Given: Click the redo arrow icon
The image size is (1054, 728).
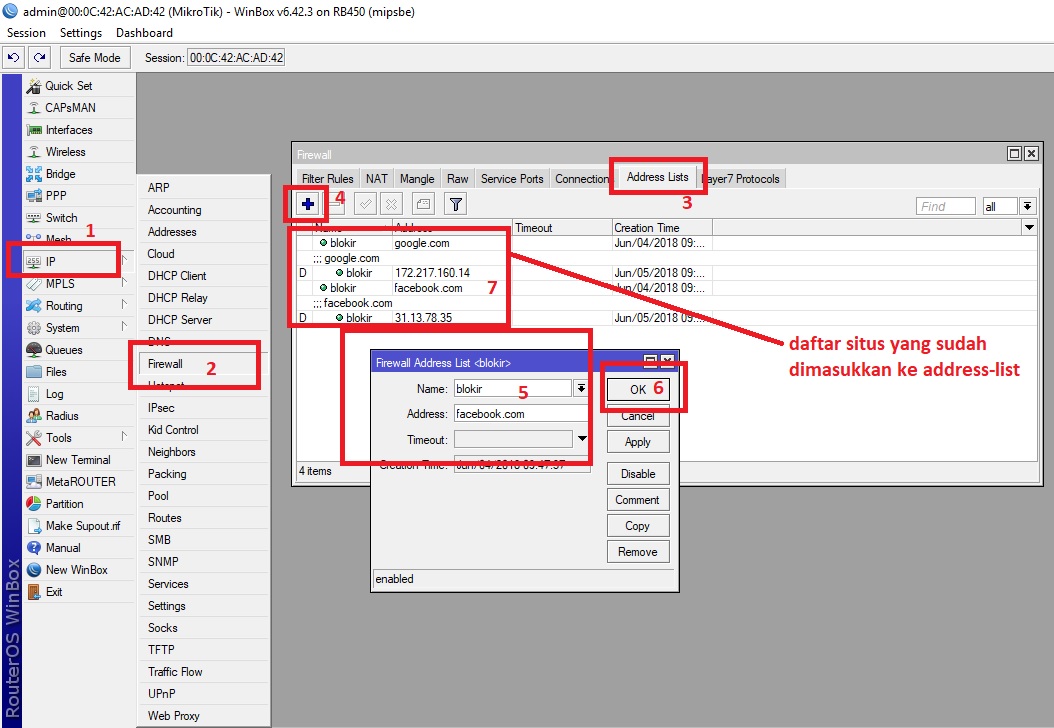Looking at the screenshot, I should (38, 57).
